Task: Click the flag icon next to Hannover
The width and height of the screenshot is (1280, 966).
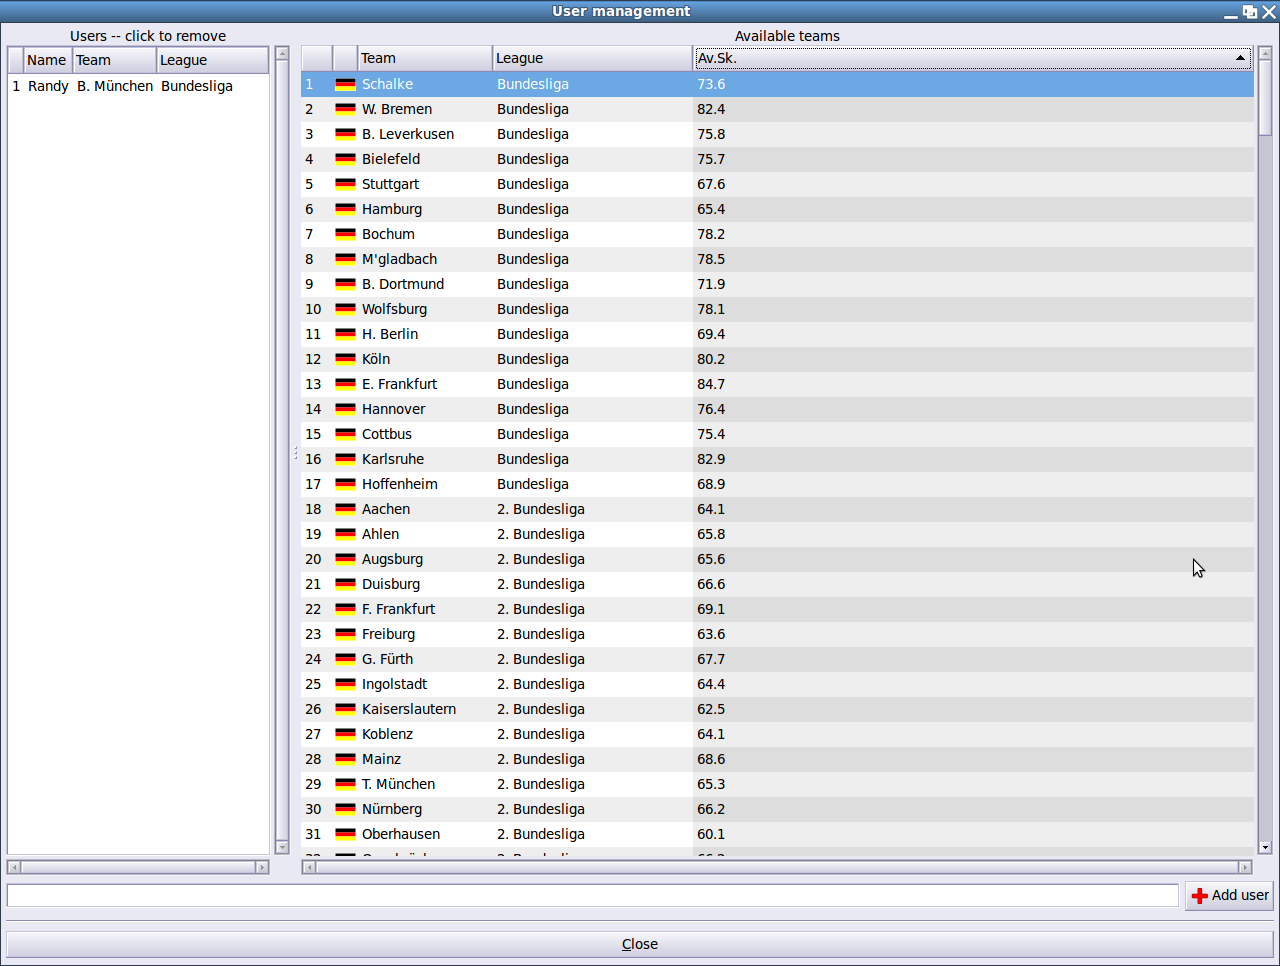Action: tap(345, 410)
